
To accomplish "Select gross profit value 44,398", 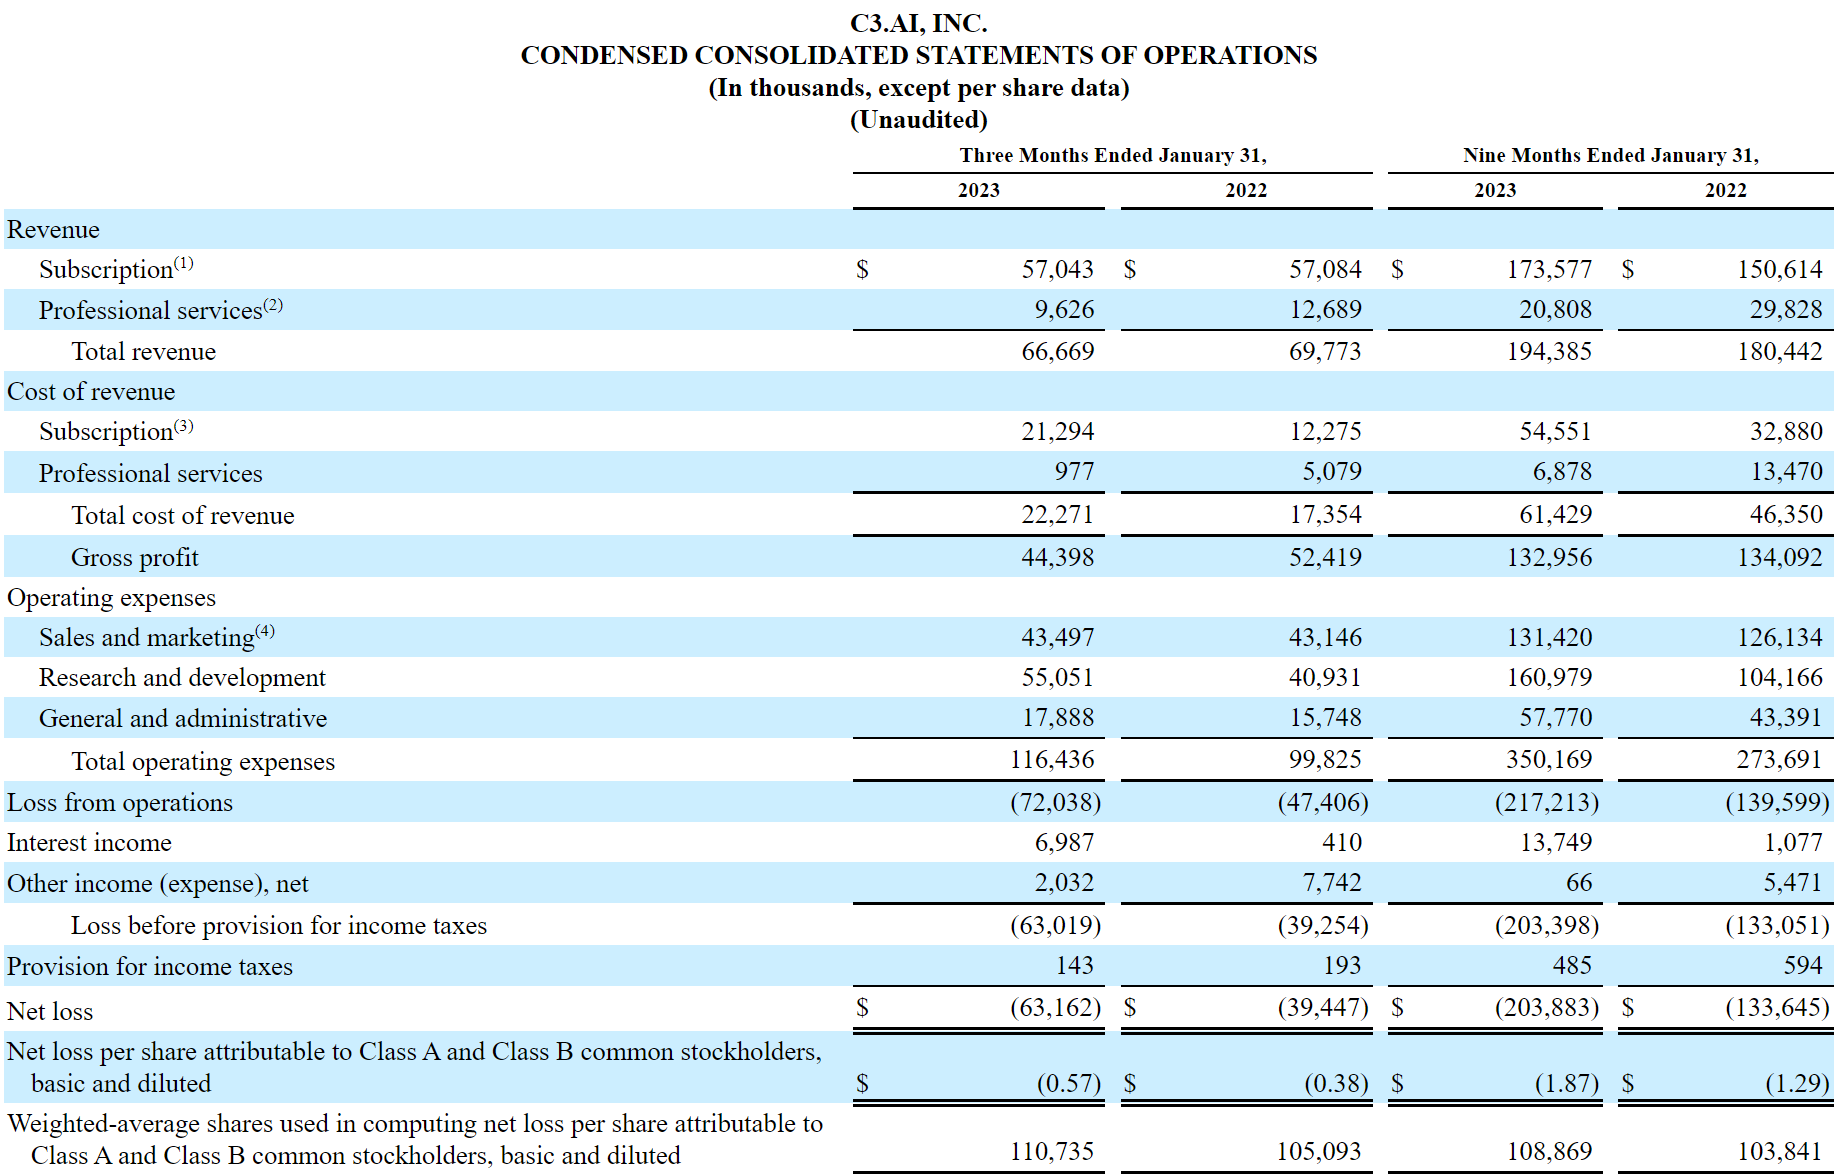I will pos(1057,558).
